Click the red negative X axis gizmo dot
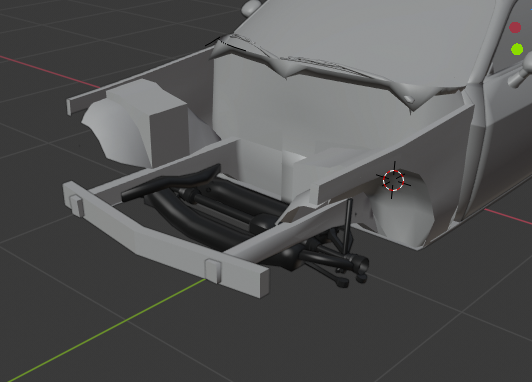Screen dimensions: 532x382 click(x=515, y=28)
